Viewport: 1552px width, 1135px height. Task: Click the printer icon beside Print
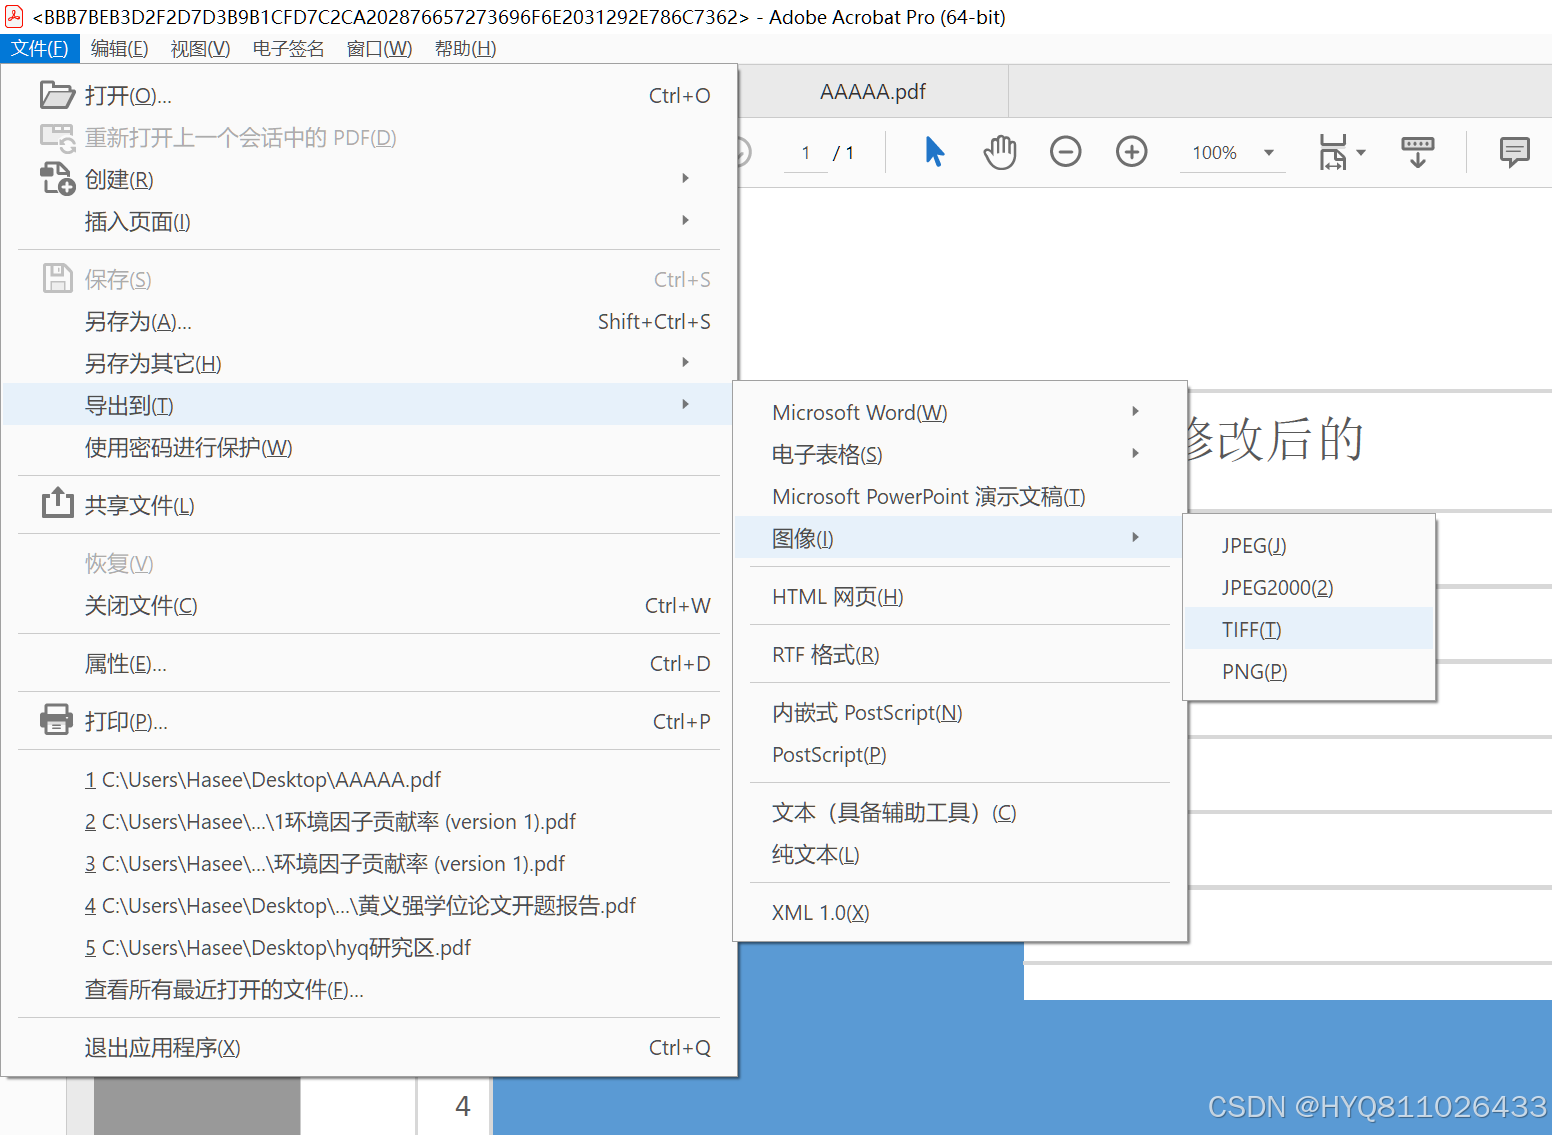tap(56, 720)
